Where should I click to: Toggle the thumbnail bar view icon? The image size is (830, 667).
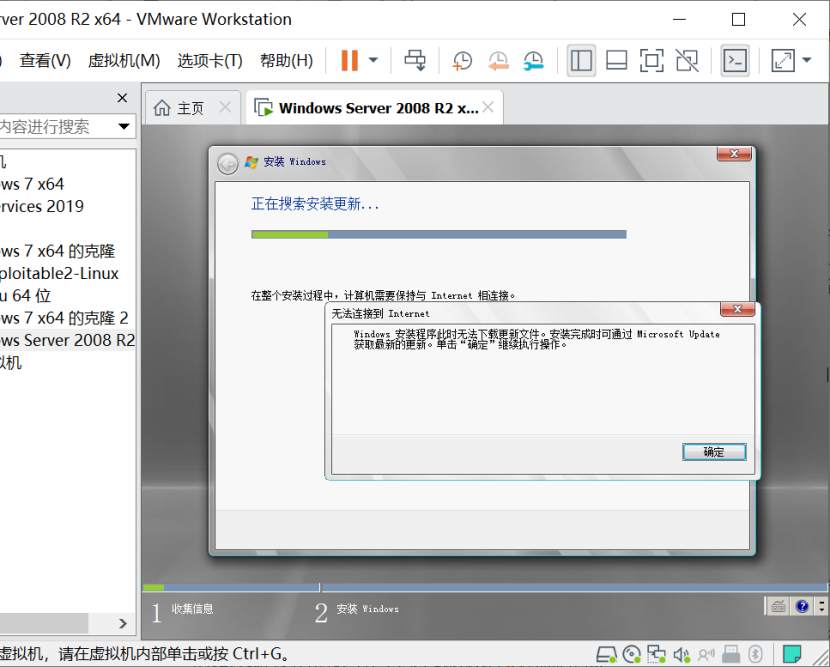coord(617,60)
